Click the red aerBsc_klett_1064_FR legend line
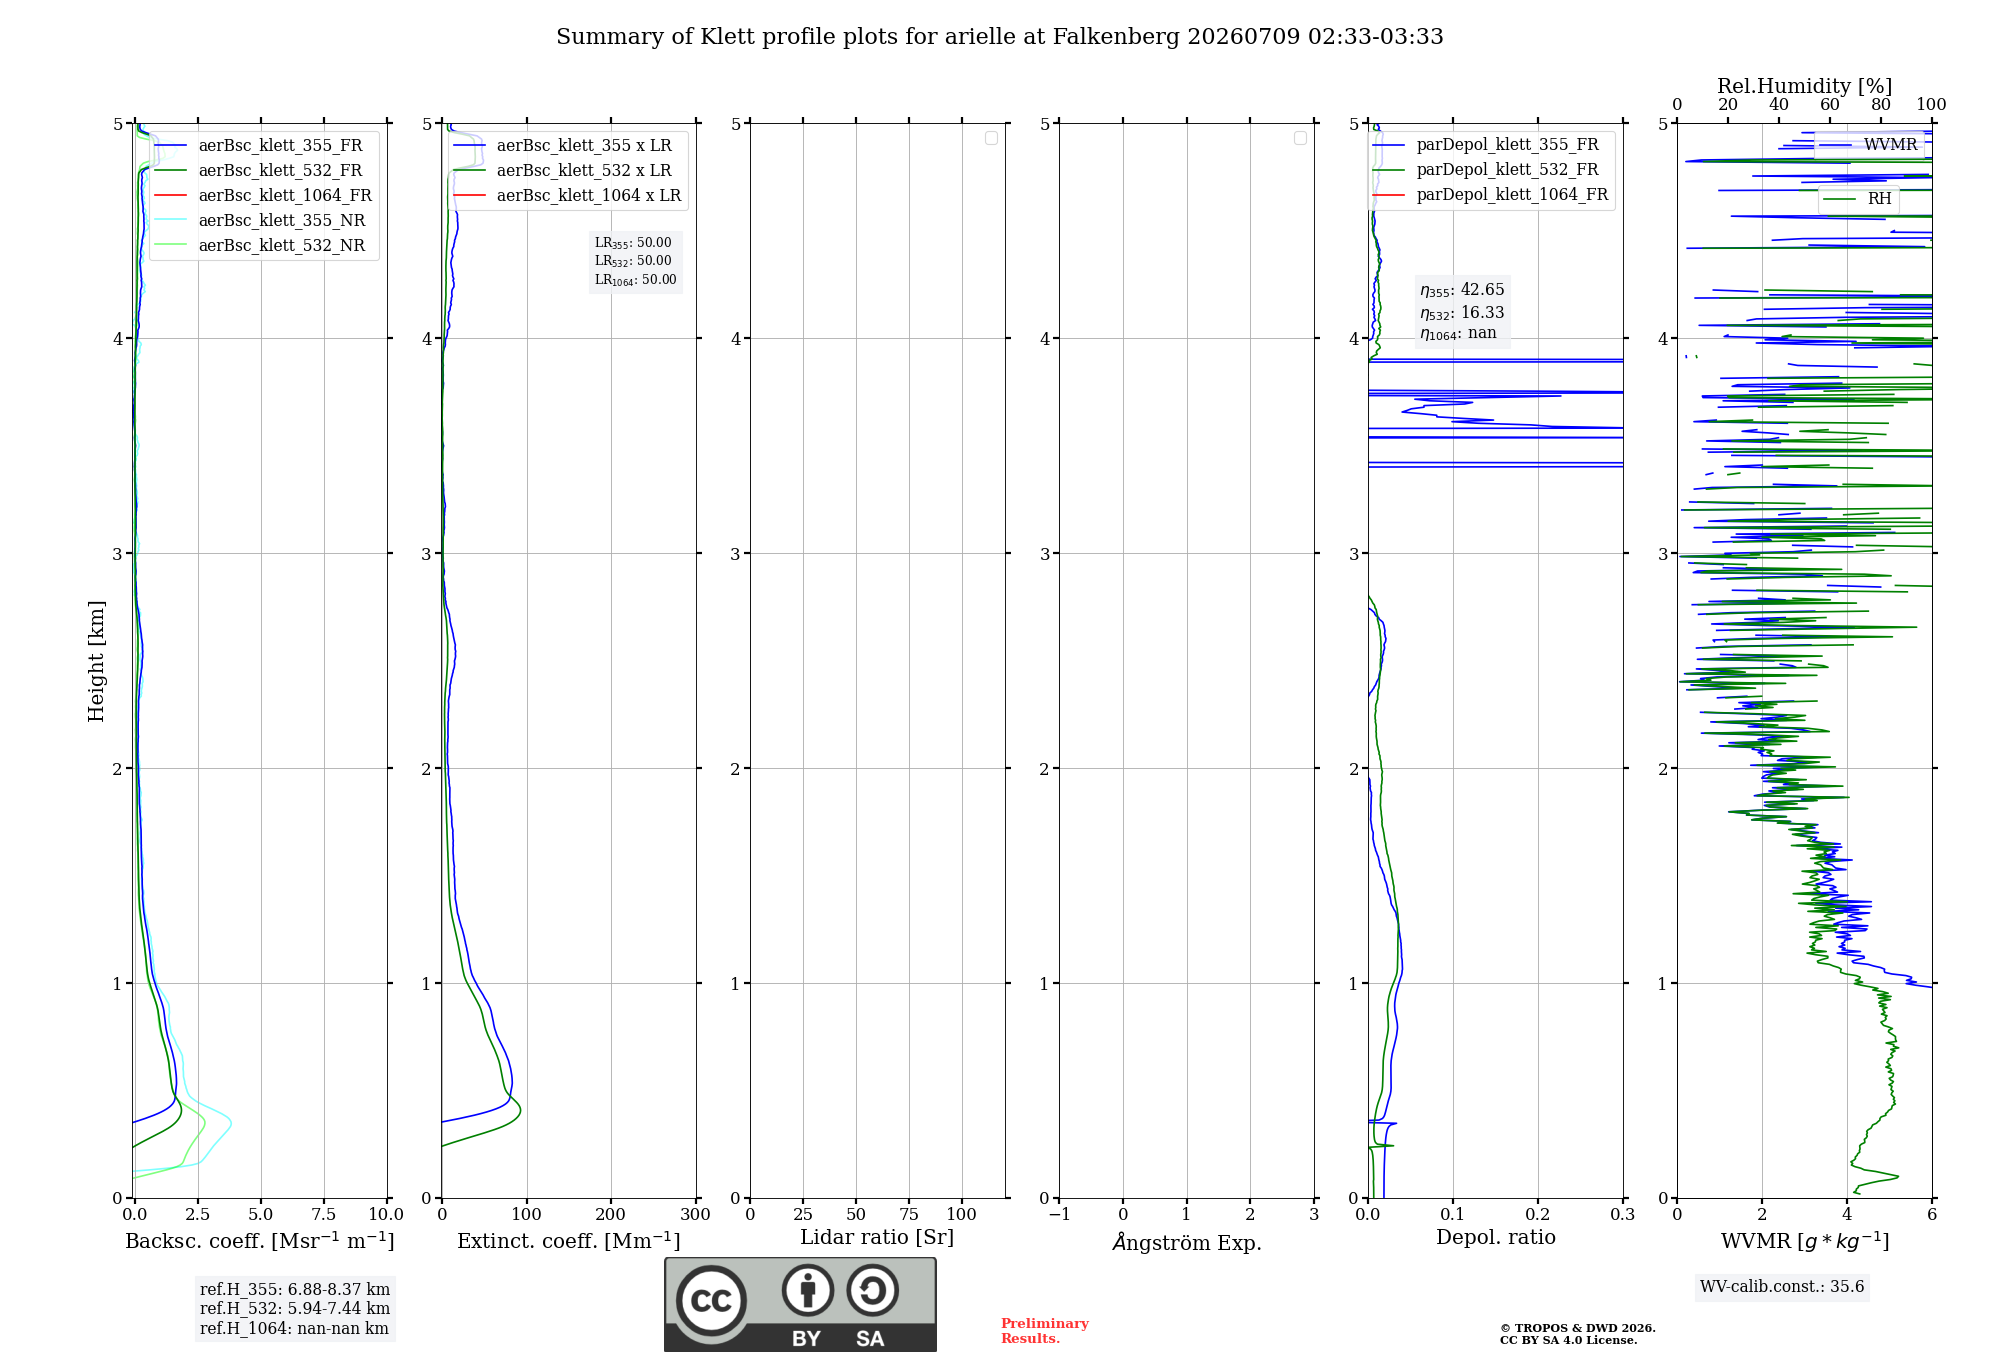Screen dimensions: 2000x1360 click(171, 195)
